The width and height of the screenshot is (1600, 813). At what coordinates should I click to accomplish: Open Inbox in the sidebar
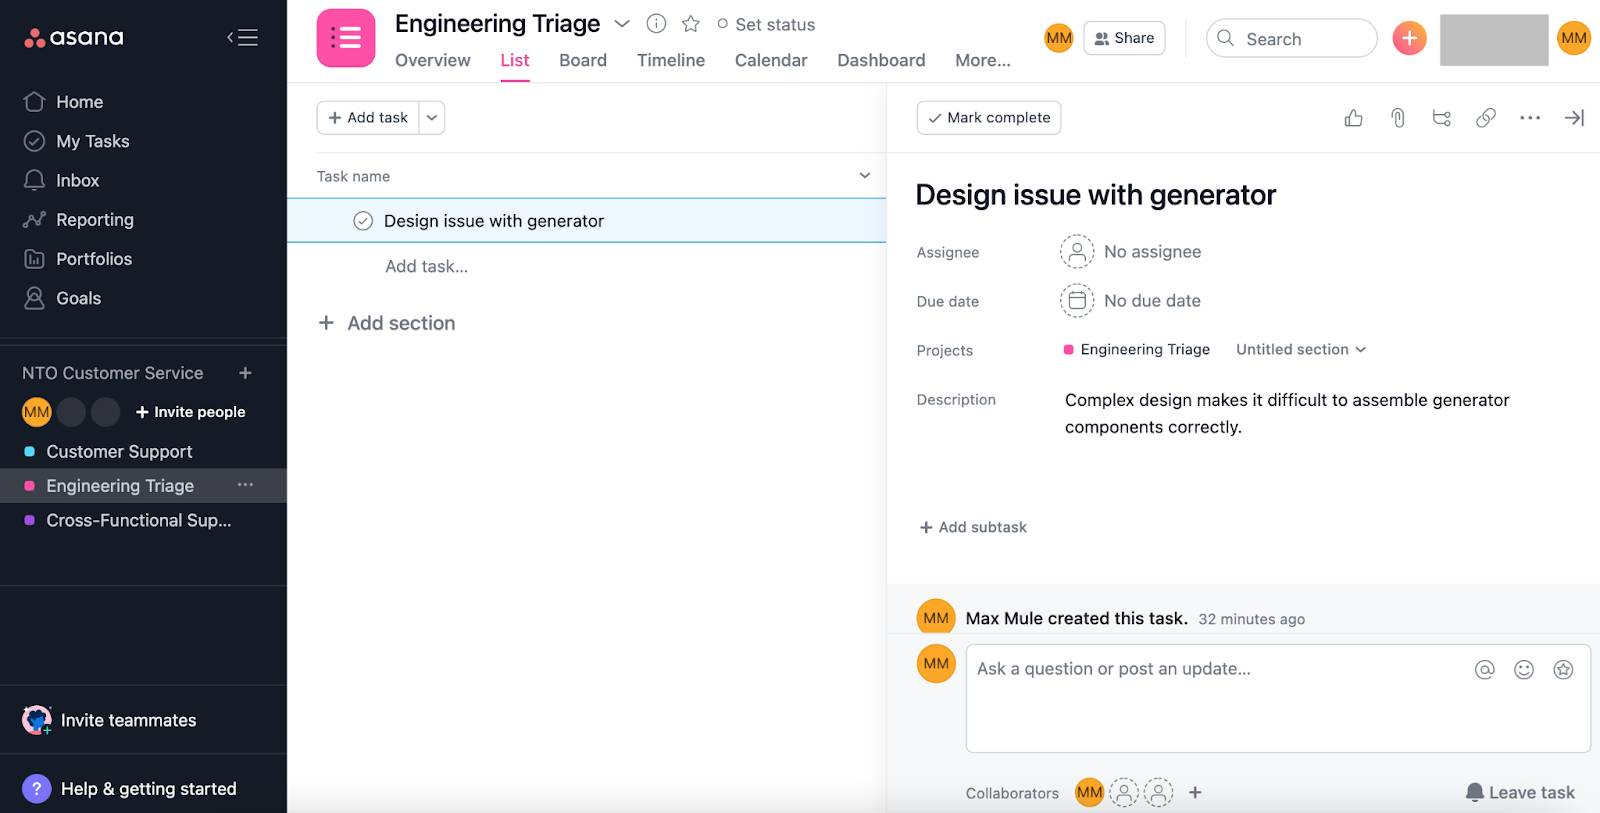click(x=77, y=180)
